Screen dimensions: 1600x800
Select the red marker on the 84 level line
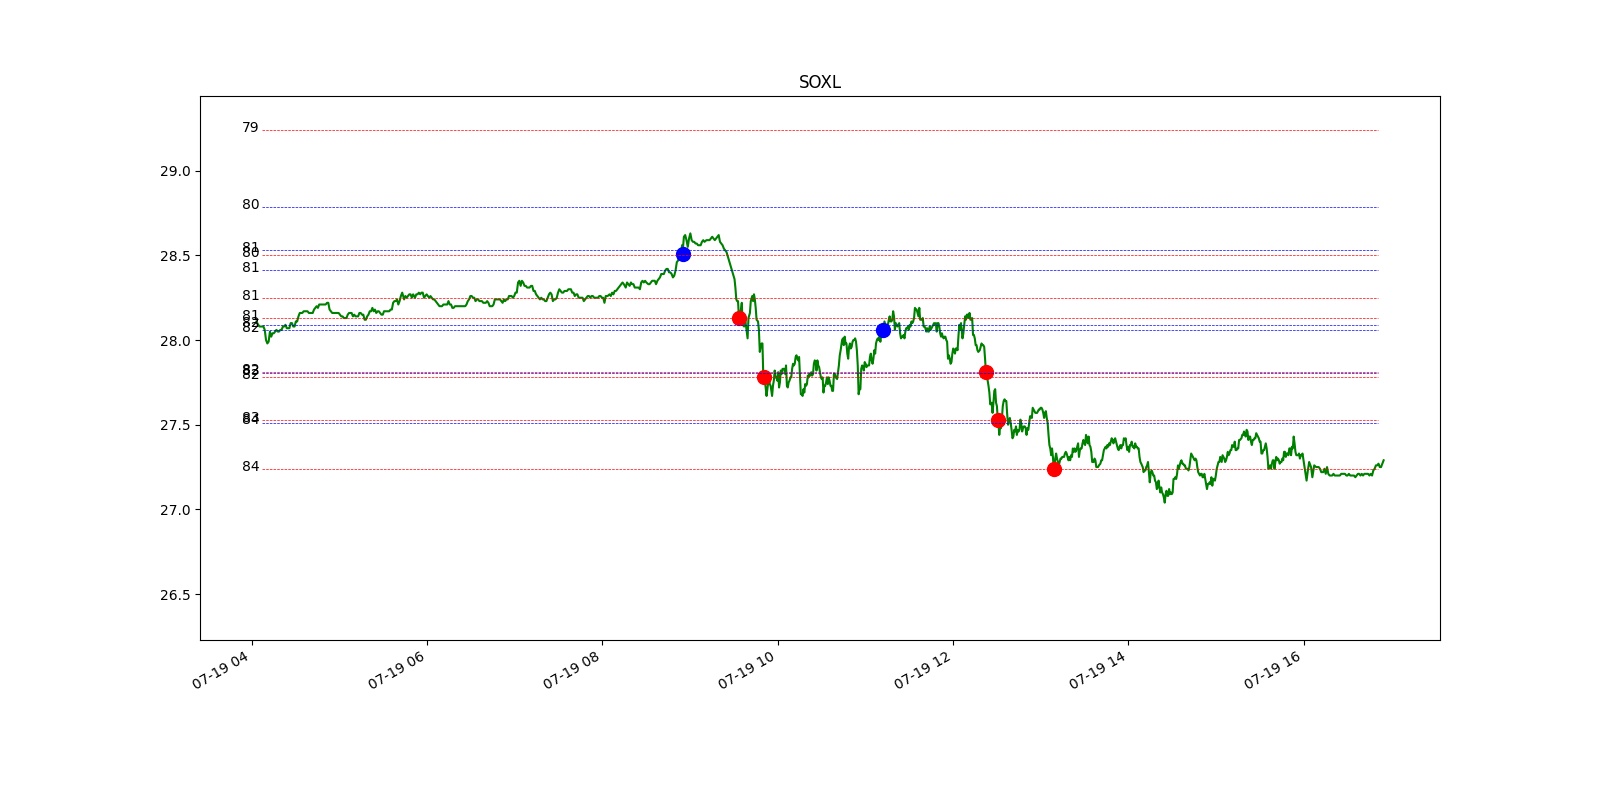tap(1054, 469)
